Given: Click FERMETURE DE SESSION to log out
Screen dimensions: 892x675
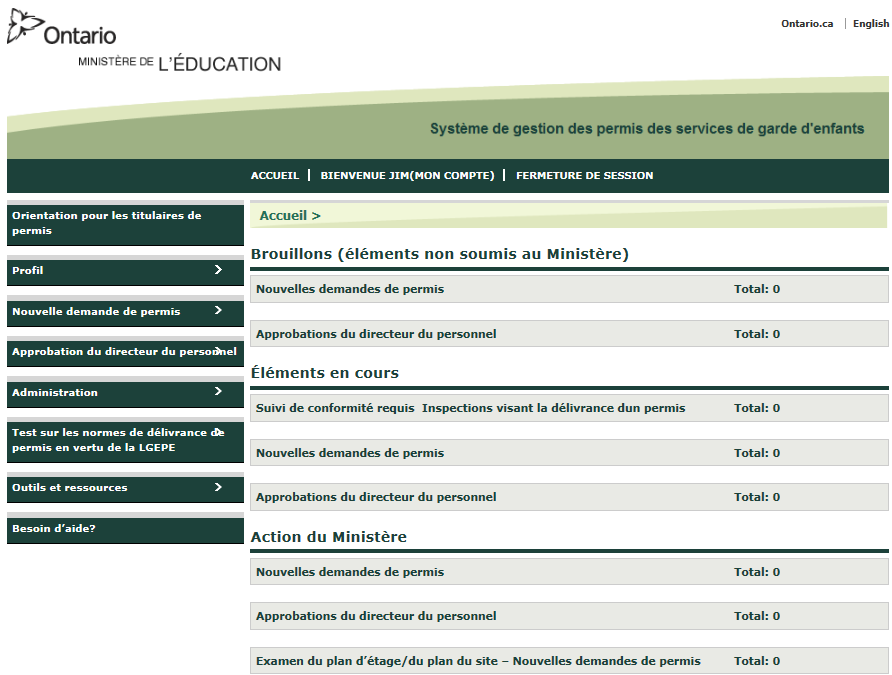Looking at the screenshot, I should coord(584,175).
